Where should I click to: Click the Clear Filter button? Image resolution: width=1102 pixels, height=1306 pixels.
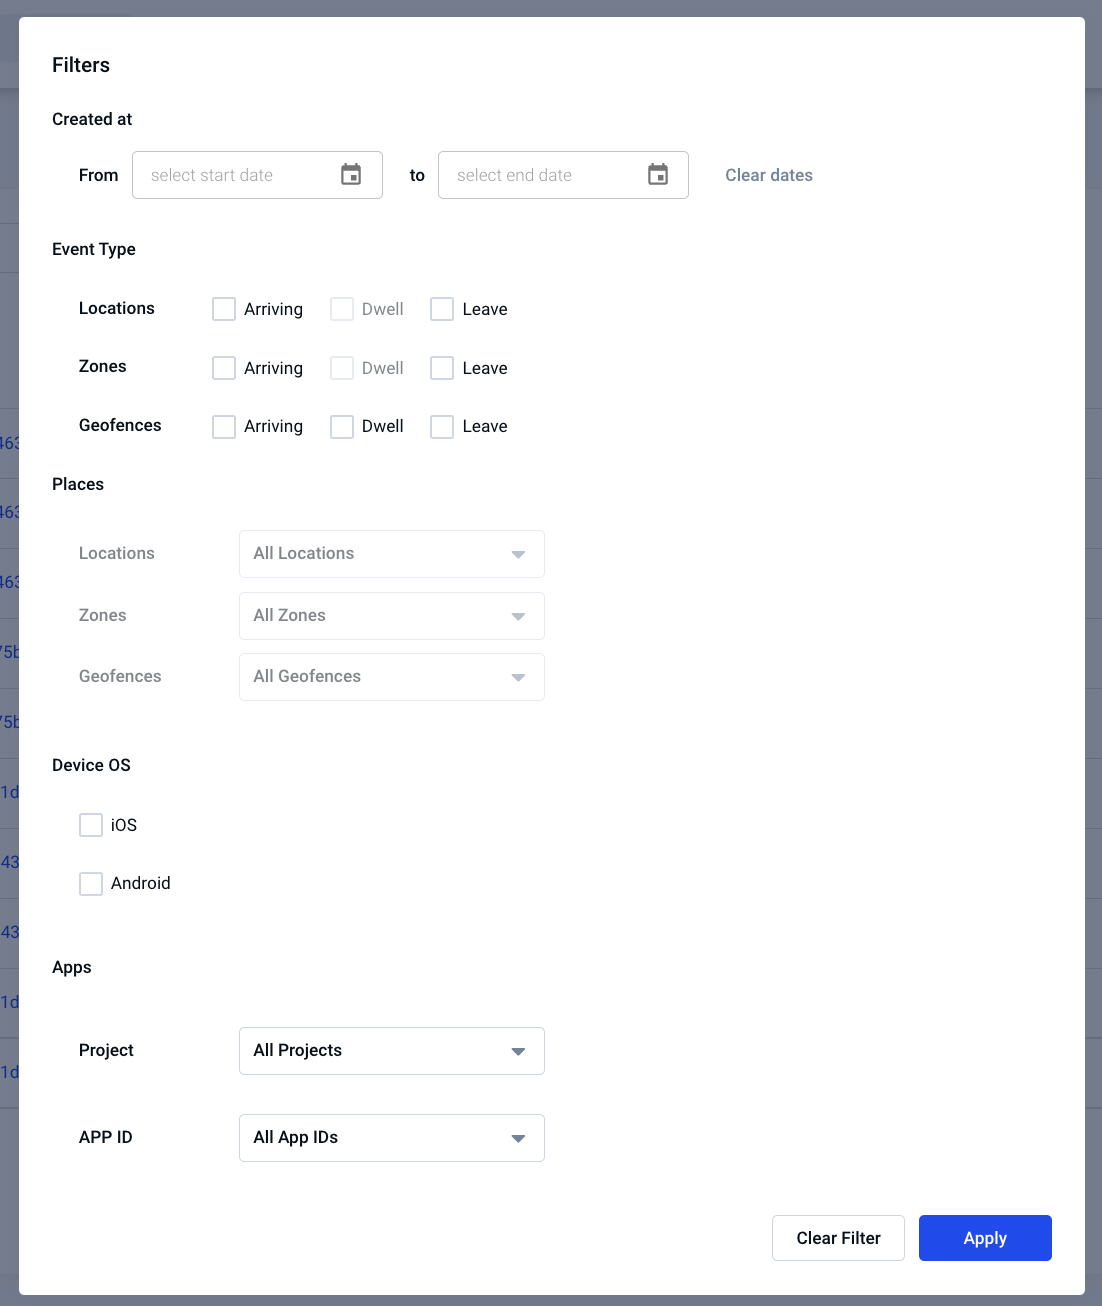coord(838,1238)
